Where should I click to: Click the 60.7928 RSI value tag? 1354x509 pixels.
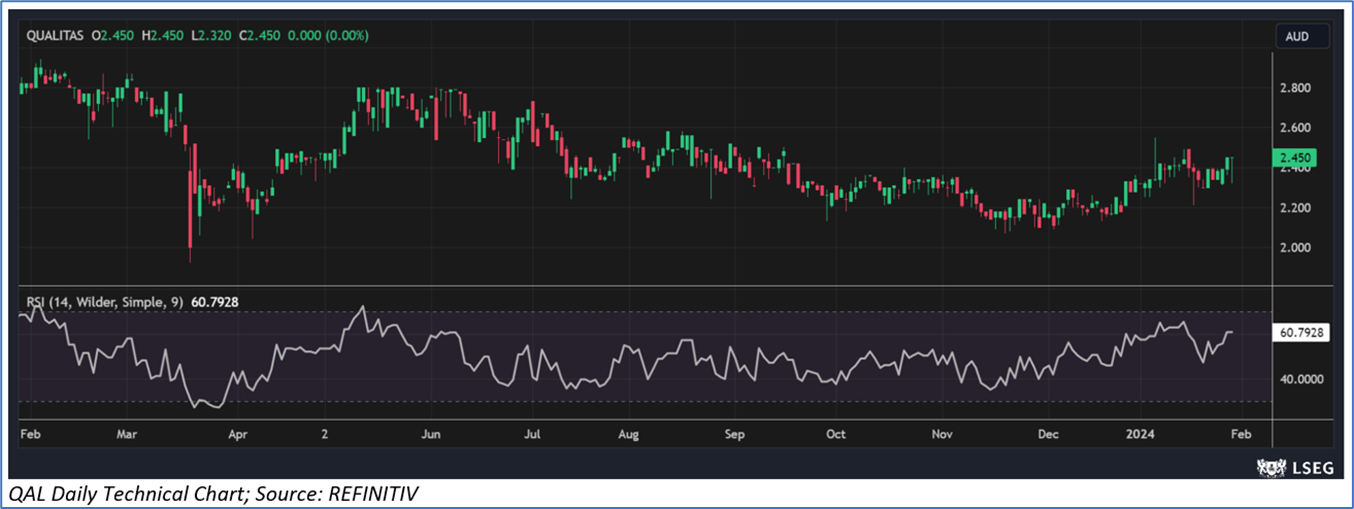tap(1300, 334)
